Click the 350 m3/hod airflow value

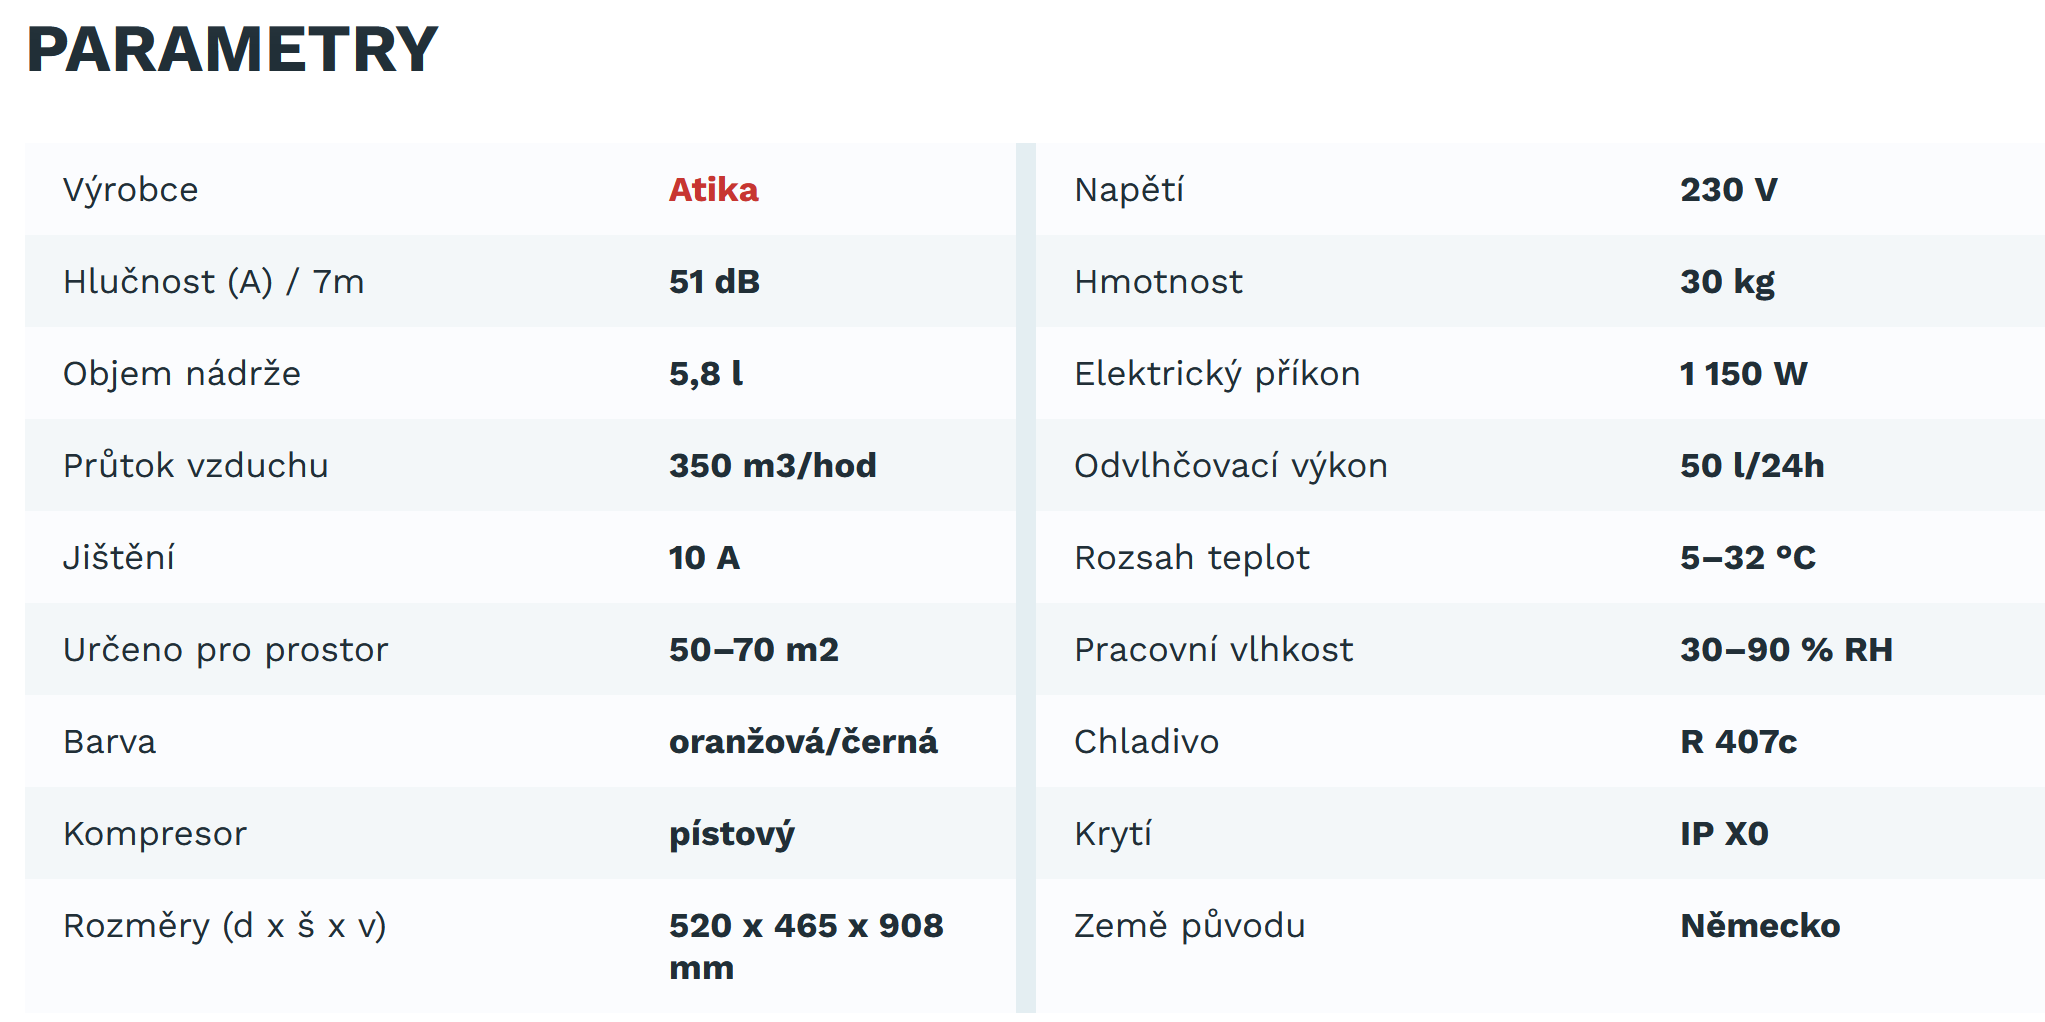coord(772,466)
